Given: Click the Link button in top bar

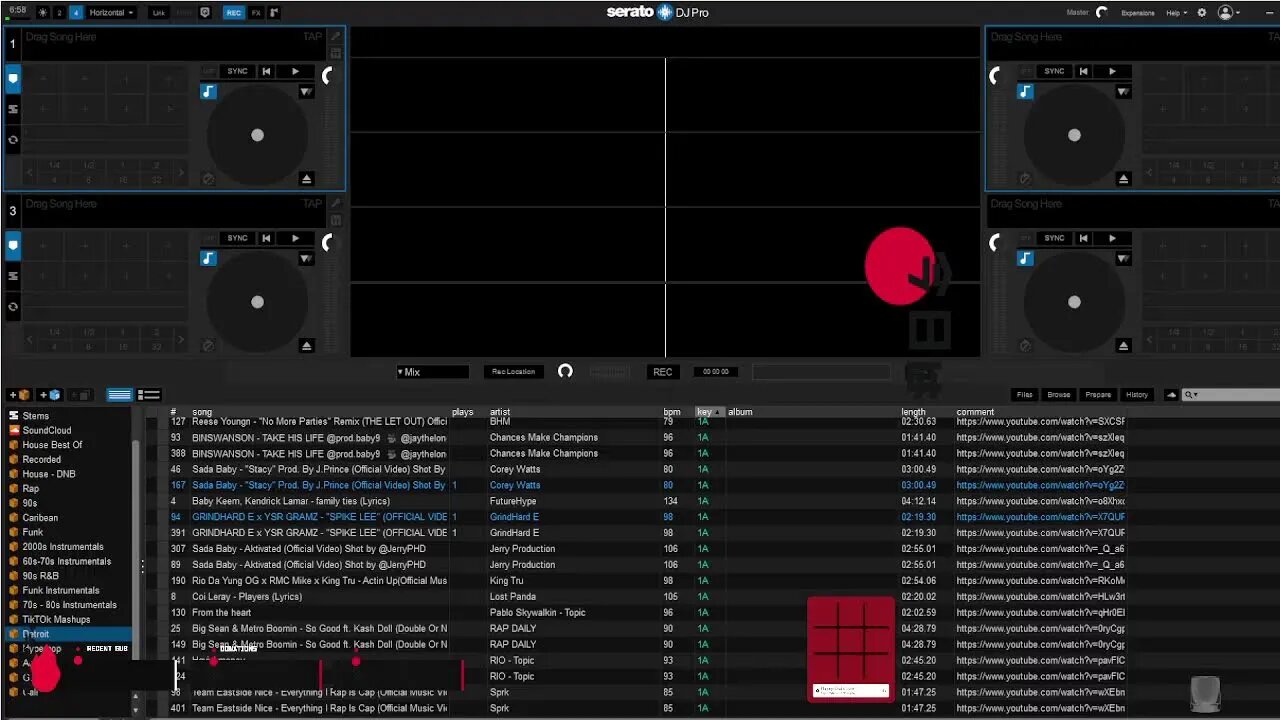Looking at the screenshot, I should 159,13.
